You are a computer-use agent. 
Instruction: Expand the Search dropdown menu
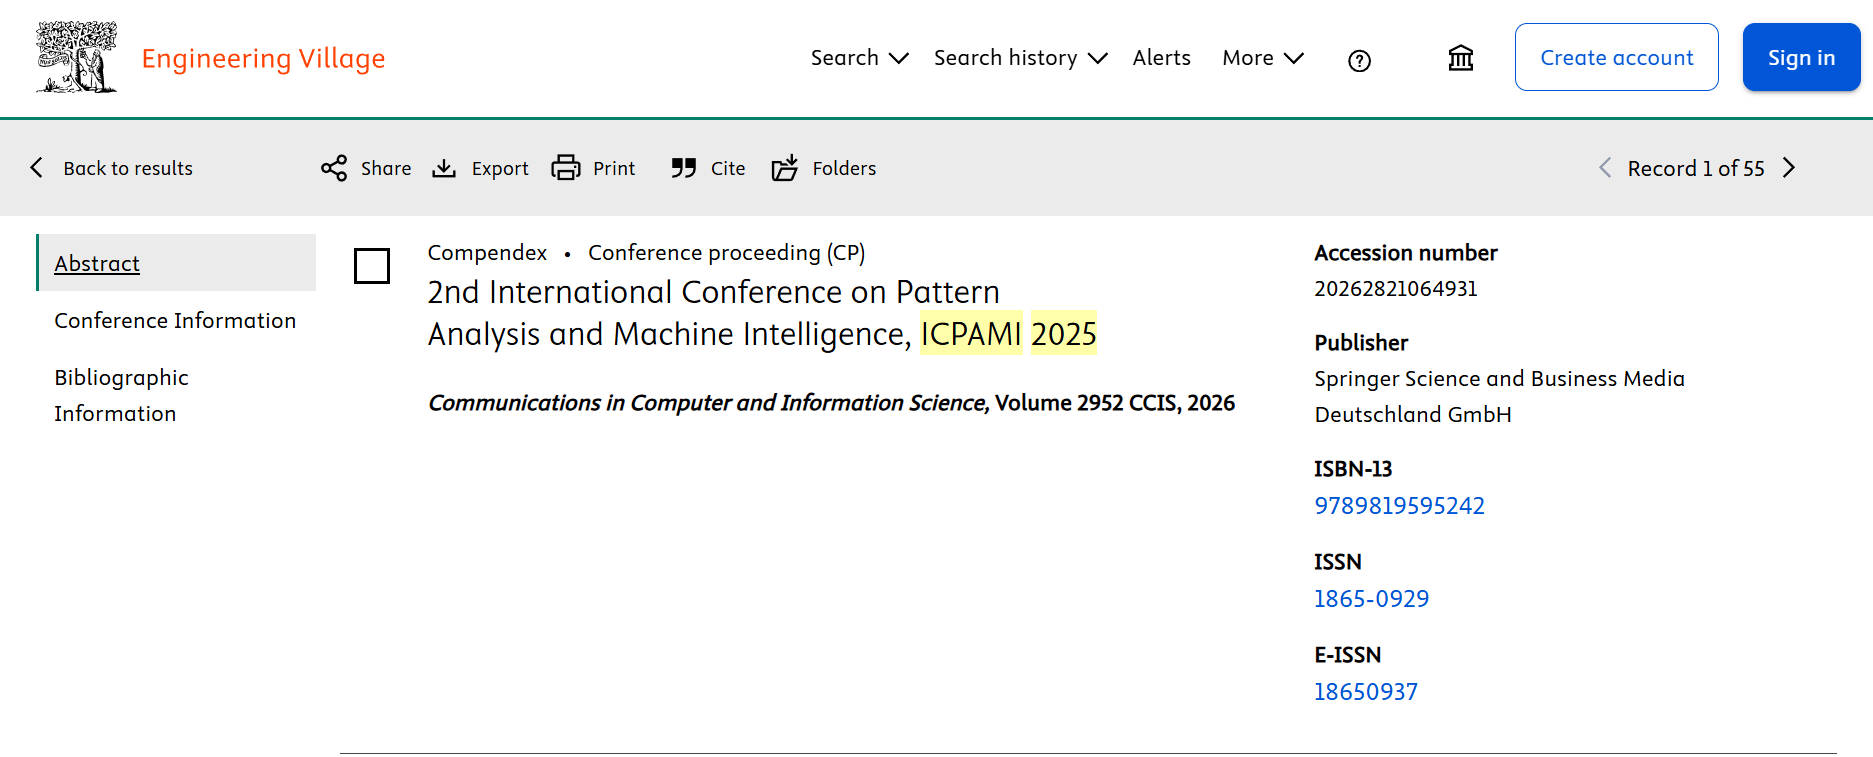pyautogui.click(x=860, y=58)
